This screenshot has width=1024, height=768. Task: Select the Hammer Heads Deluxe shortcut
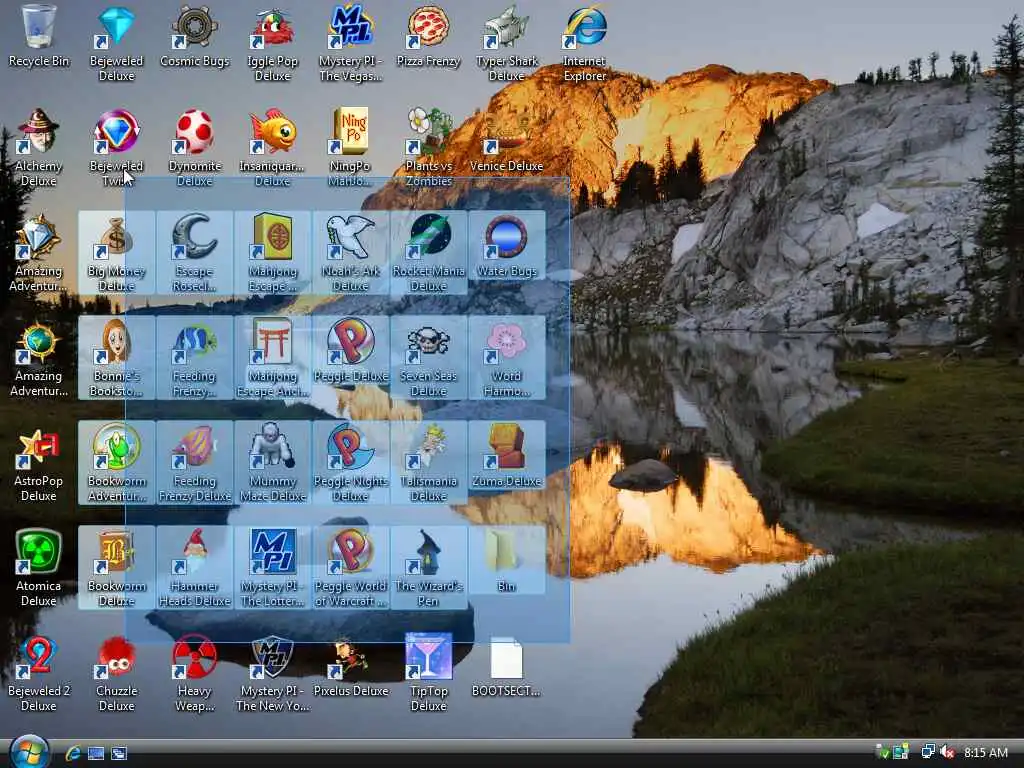pos(195,568)
